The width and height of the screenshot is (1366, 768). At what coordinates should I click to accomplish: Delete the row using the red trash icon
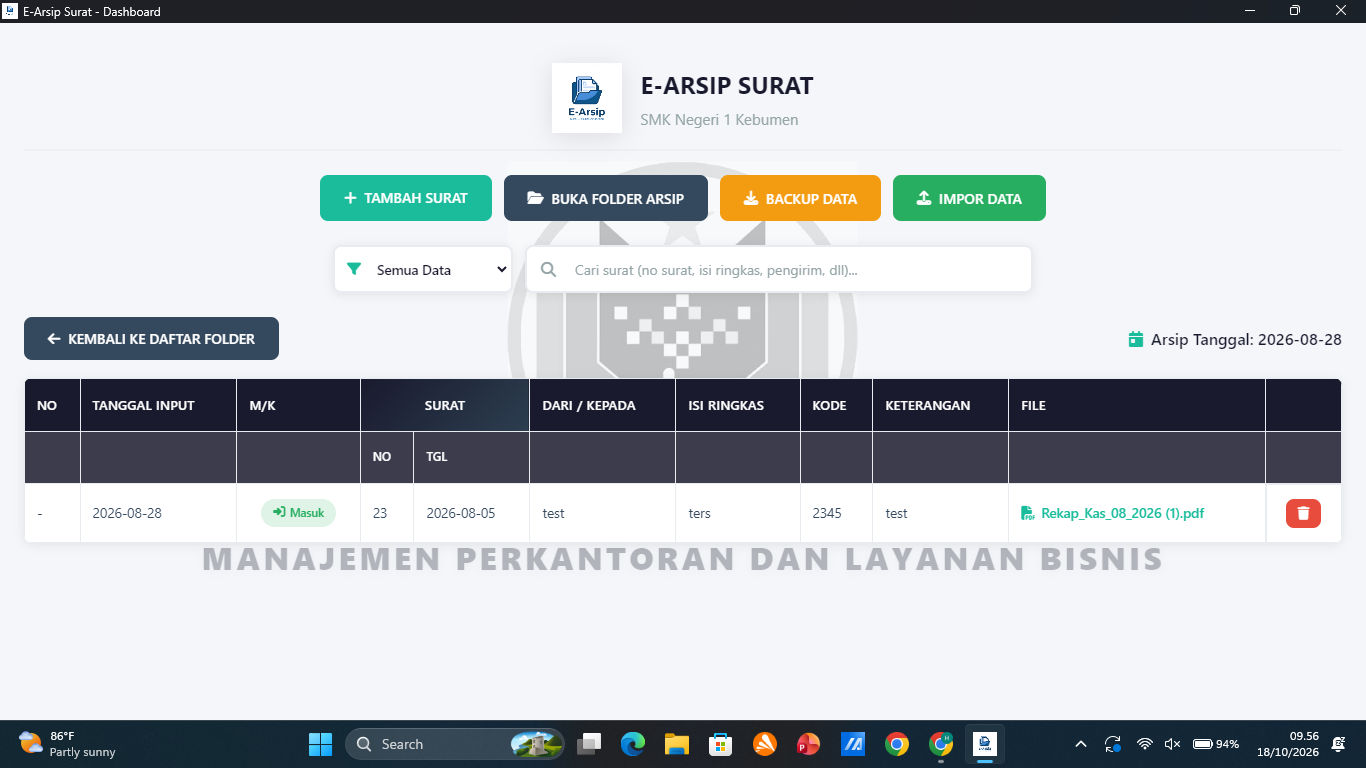click(x=1303, y=513)
